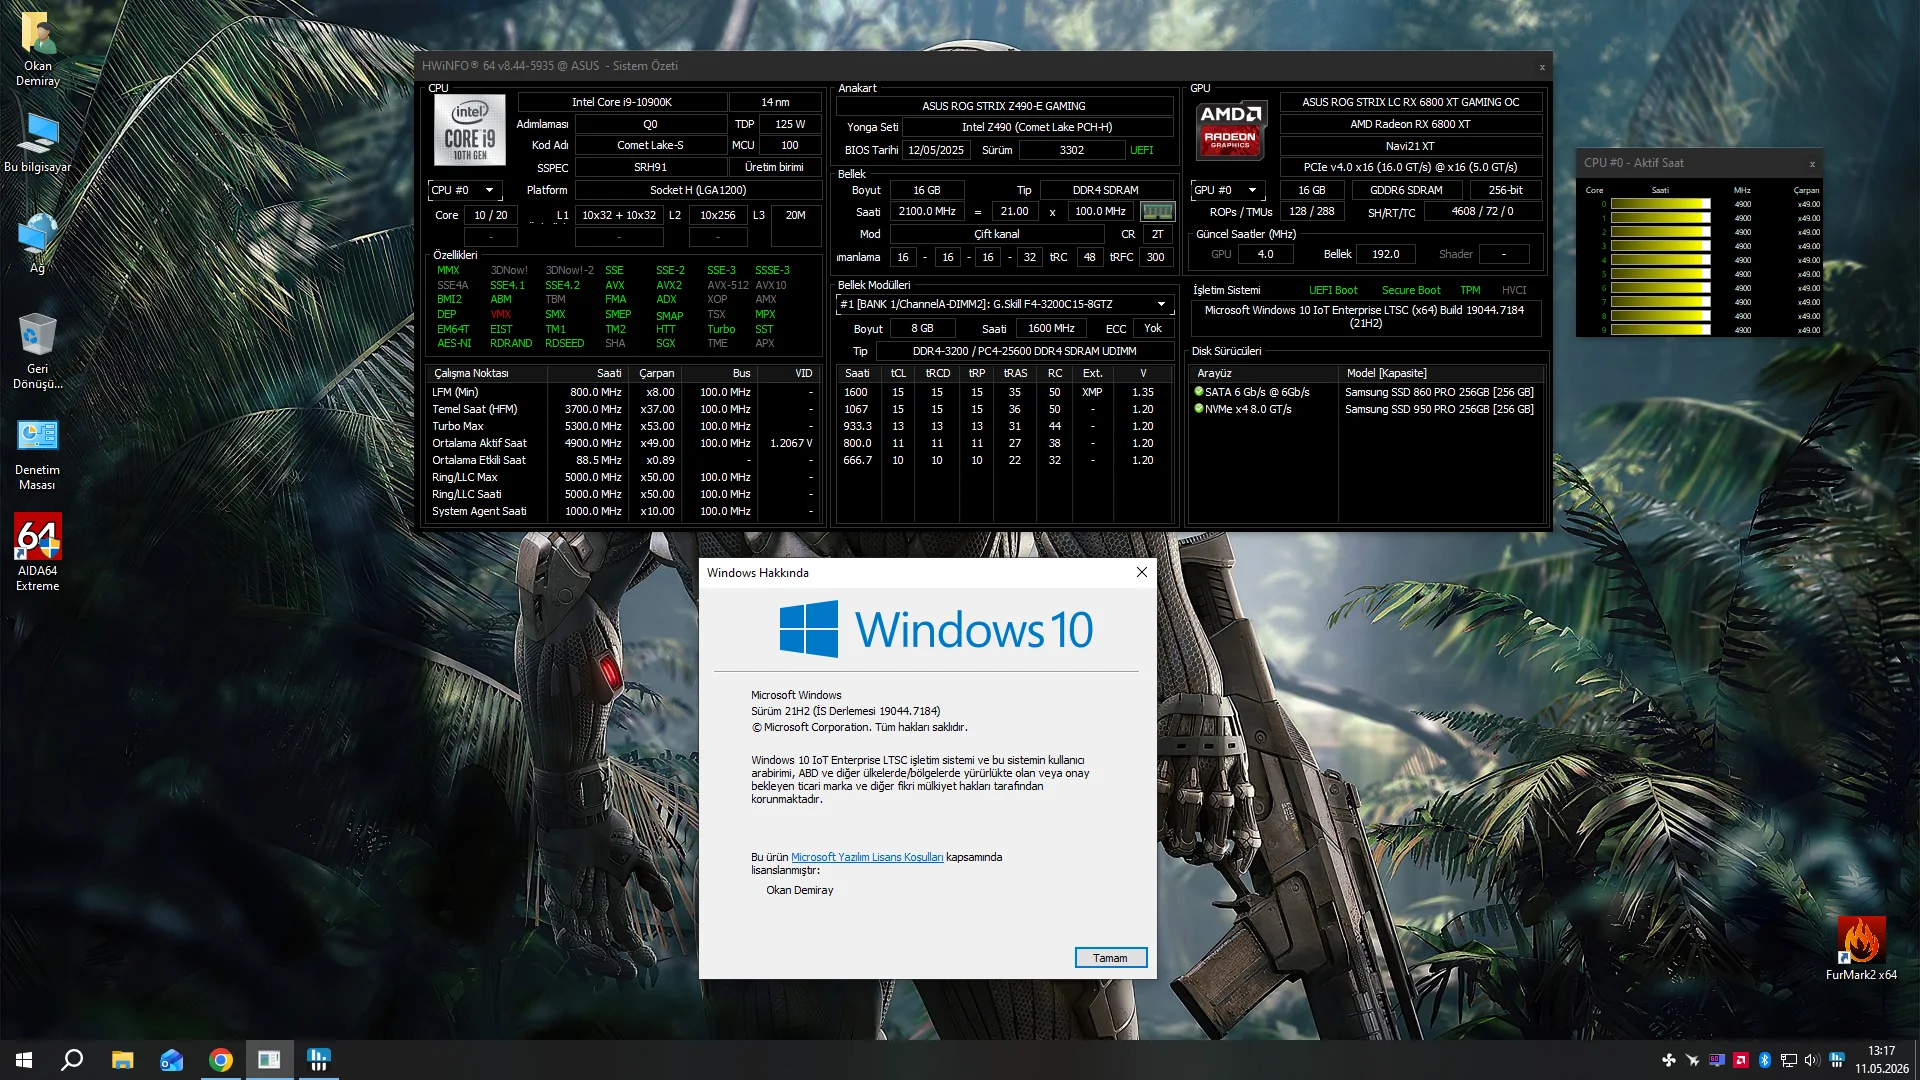
Task: Click the Bluetooth tray icon
Action: pyautogui.click(x=1764, y=1060)
